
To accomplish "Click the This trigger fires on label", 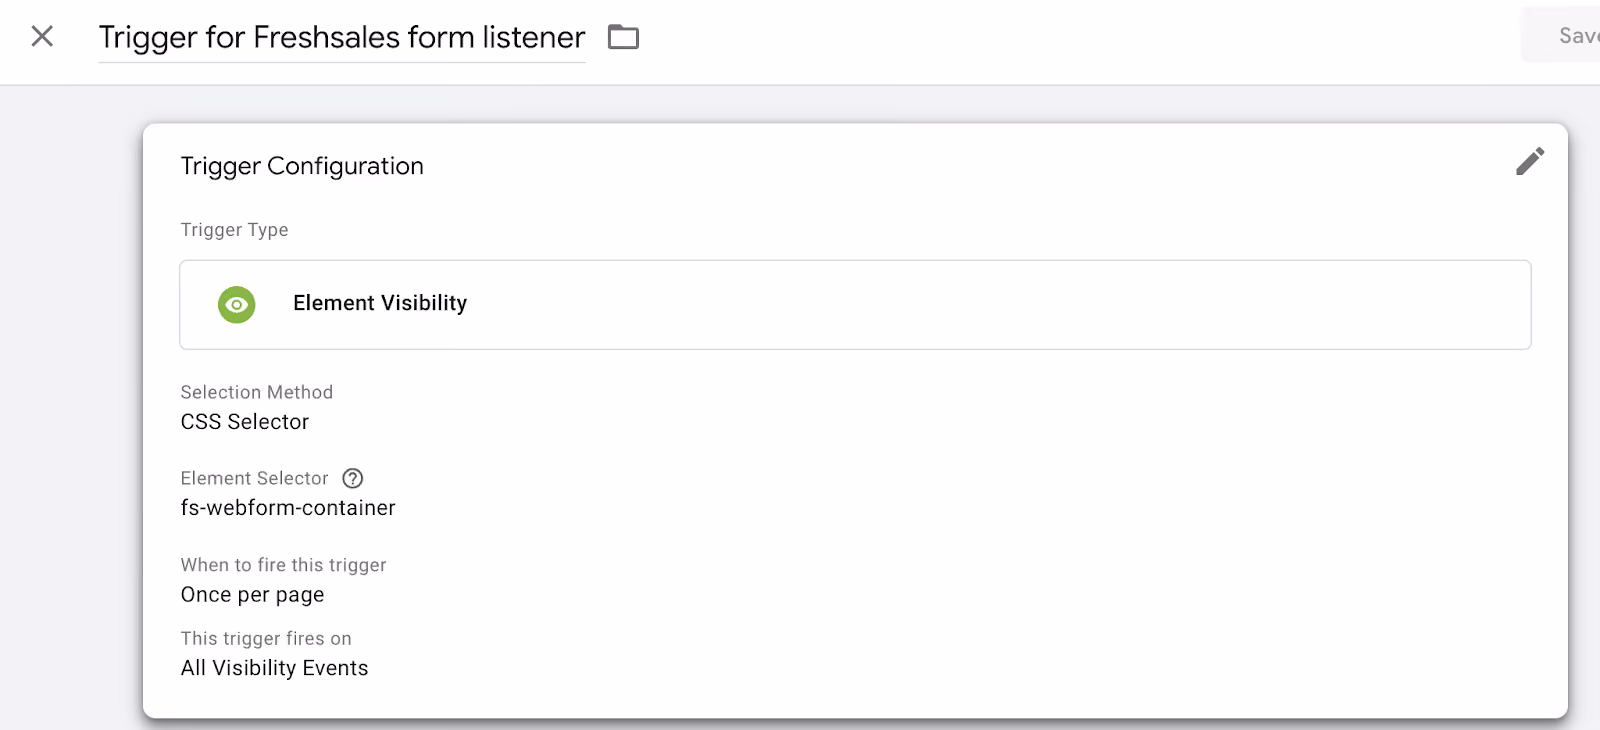I will tap(266, 638).
